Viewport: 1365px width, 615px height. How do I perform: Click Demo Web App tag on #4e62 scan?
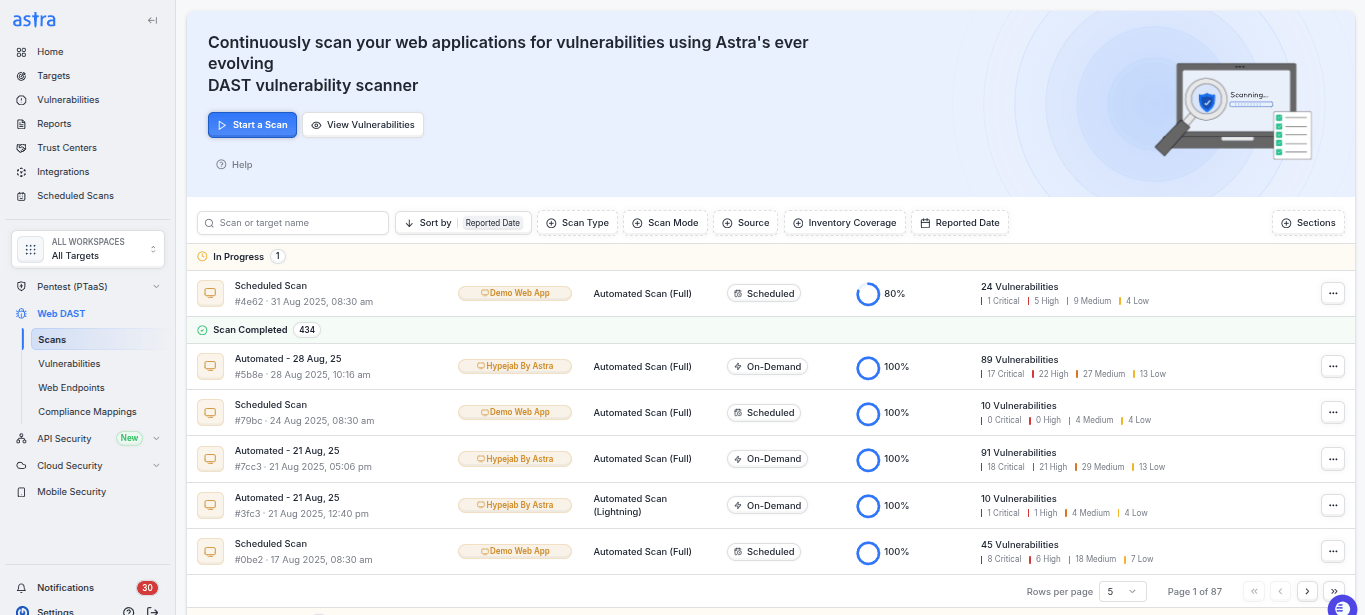click(515, 293)
